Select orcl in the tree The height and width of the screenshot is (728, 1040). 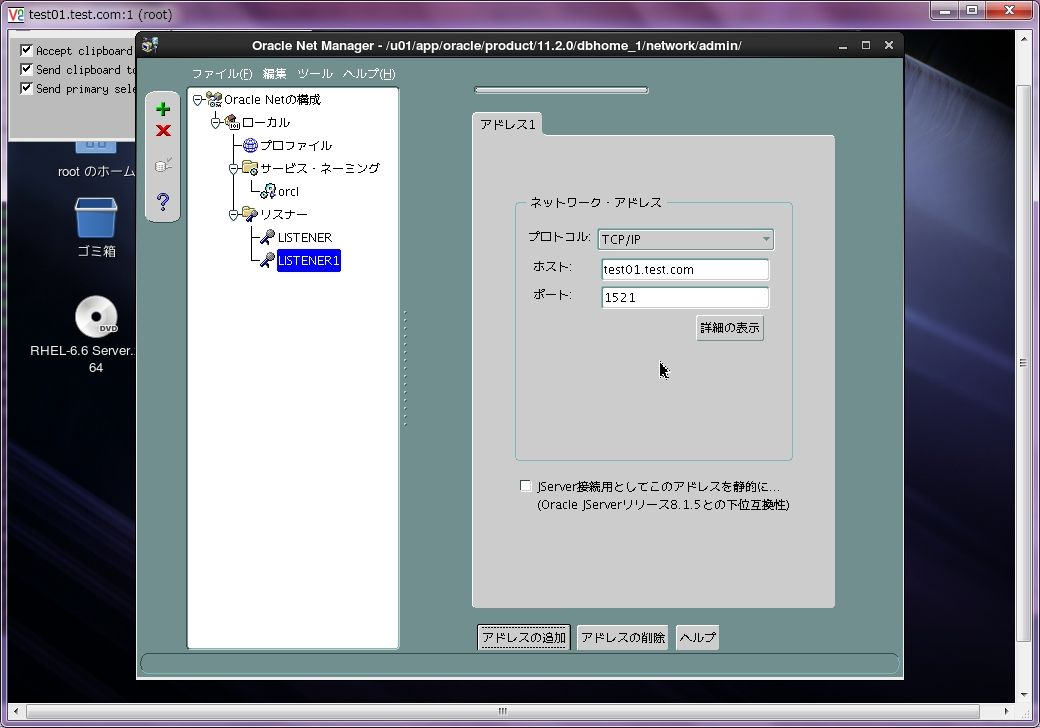[x=288, y=192]
